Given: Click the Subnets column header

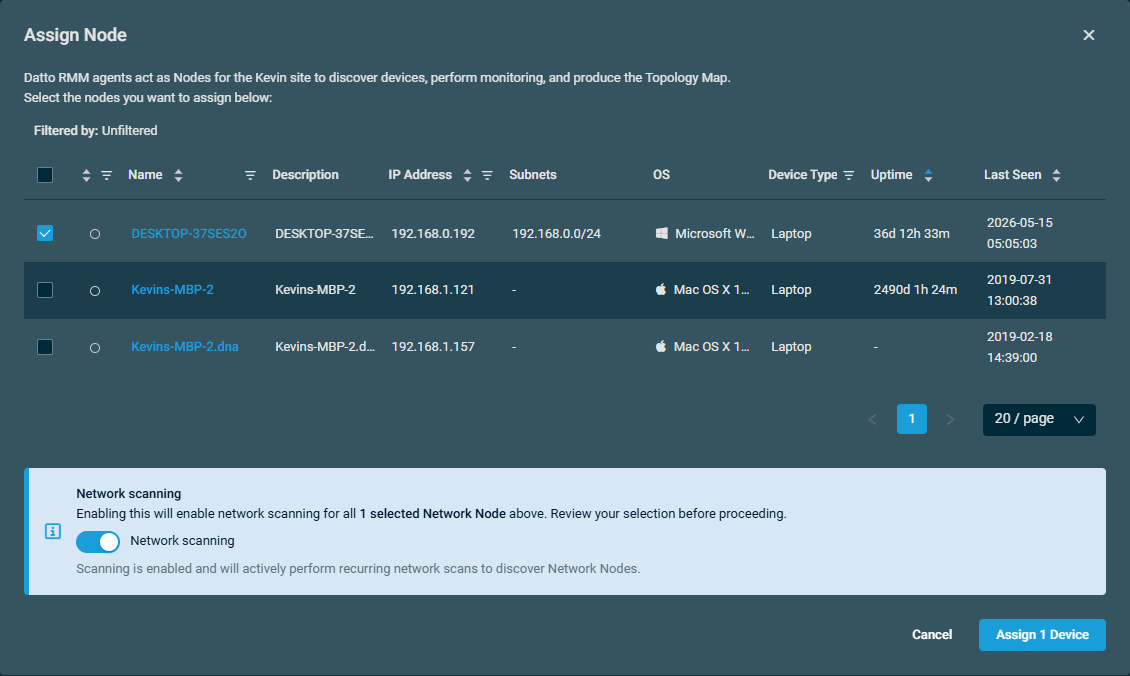Looking at the screenshot, I should coord(533,174).
